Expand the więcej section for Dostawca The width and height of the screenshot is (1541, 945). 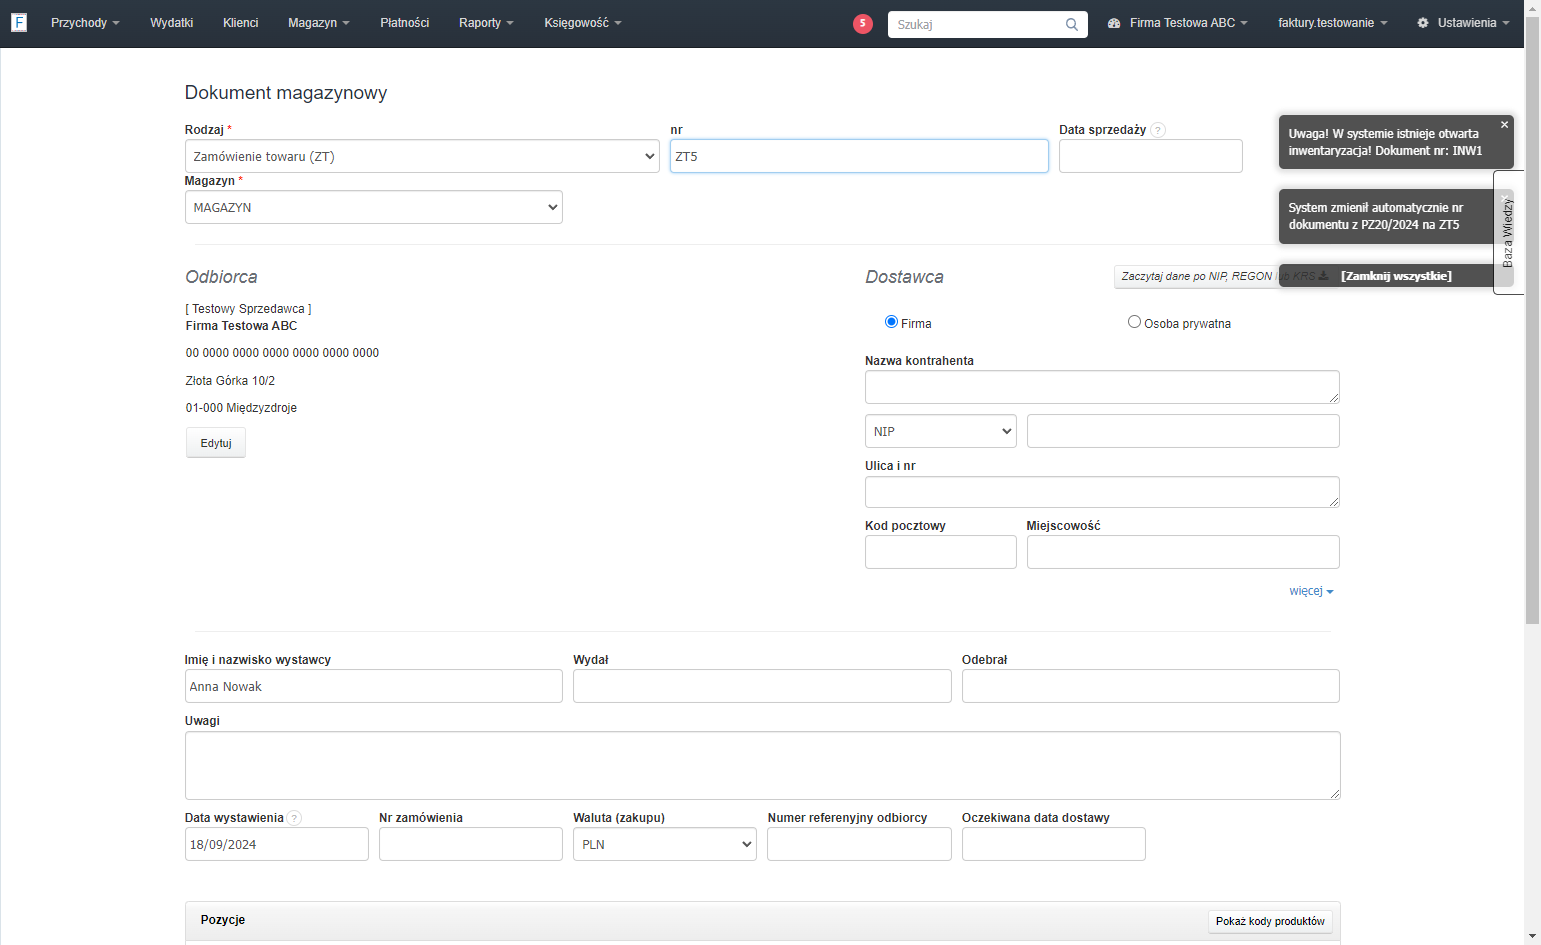pos(1311,591)
